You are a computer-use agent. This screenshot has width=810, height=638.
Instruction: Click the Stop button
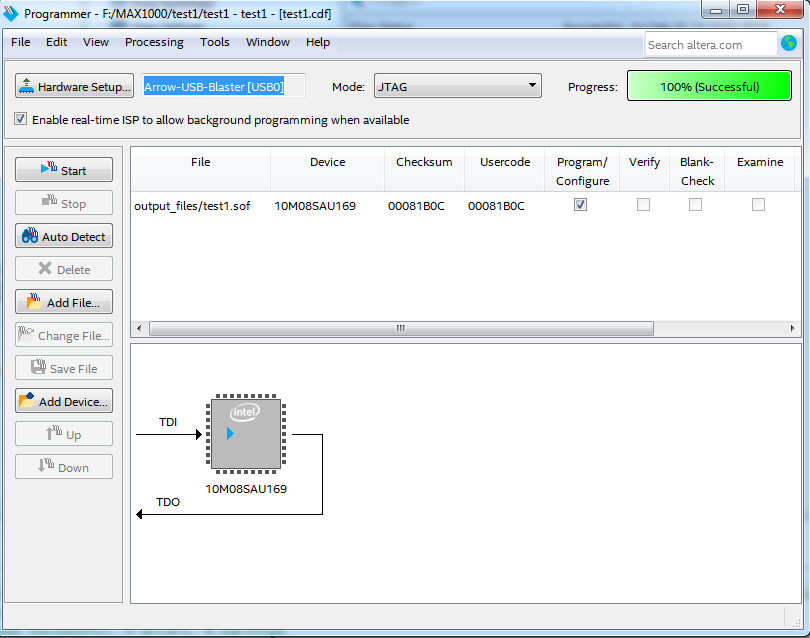tap(64, 203)
